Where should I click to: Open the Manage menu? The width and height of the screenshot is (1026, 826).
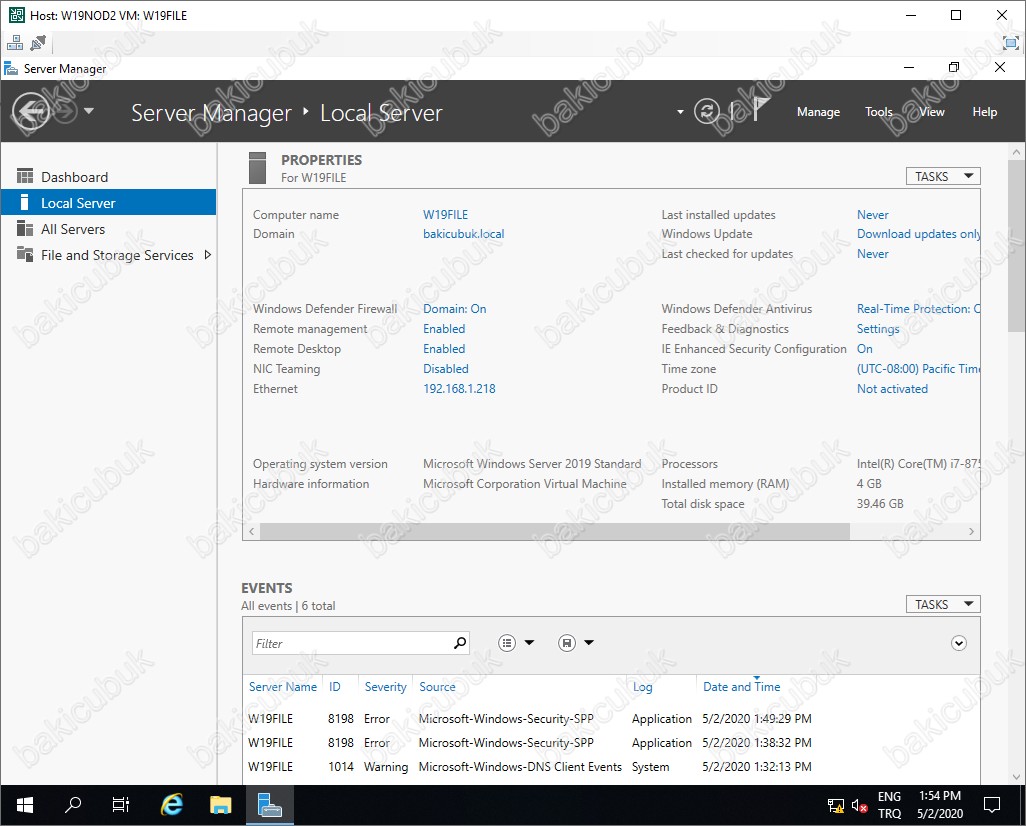[x=818, y=112]
